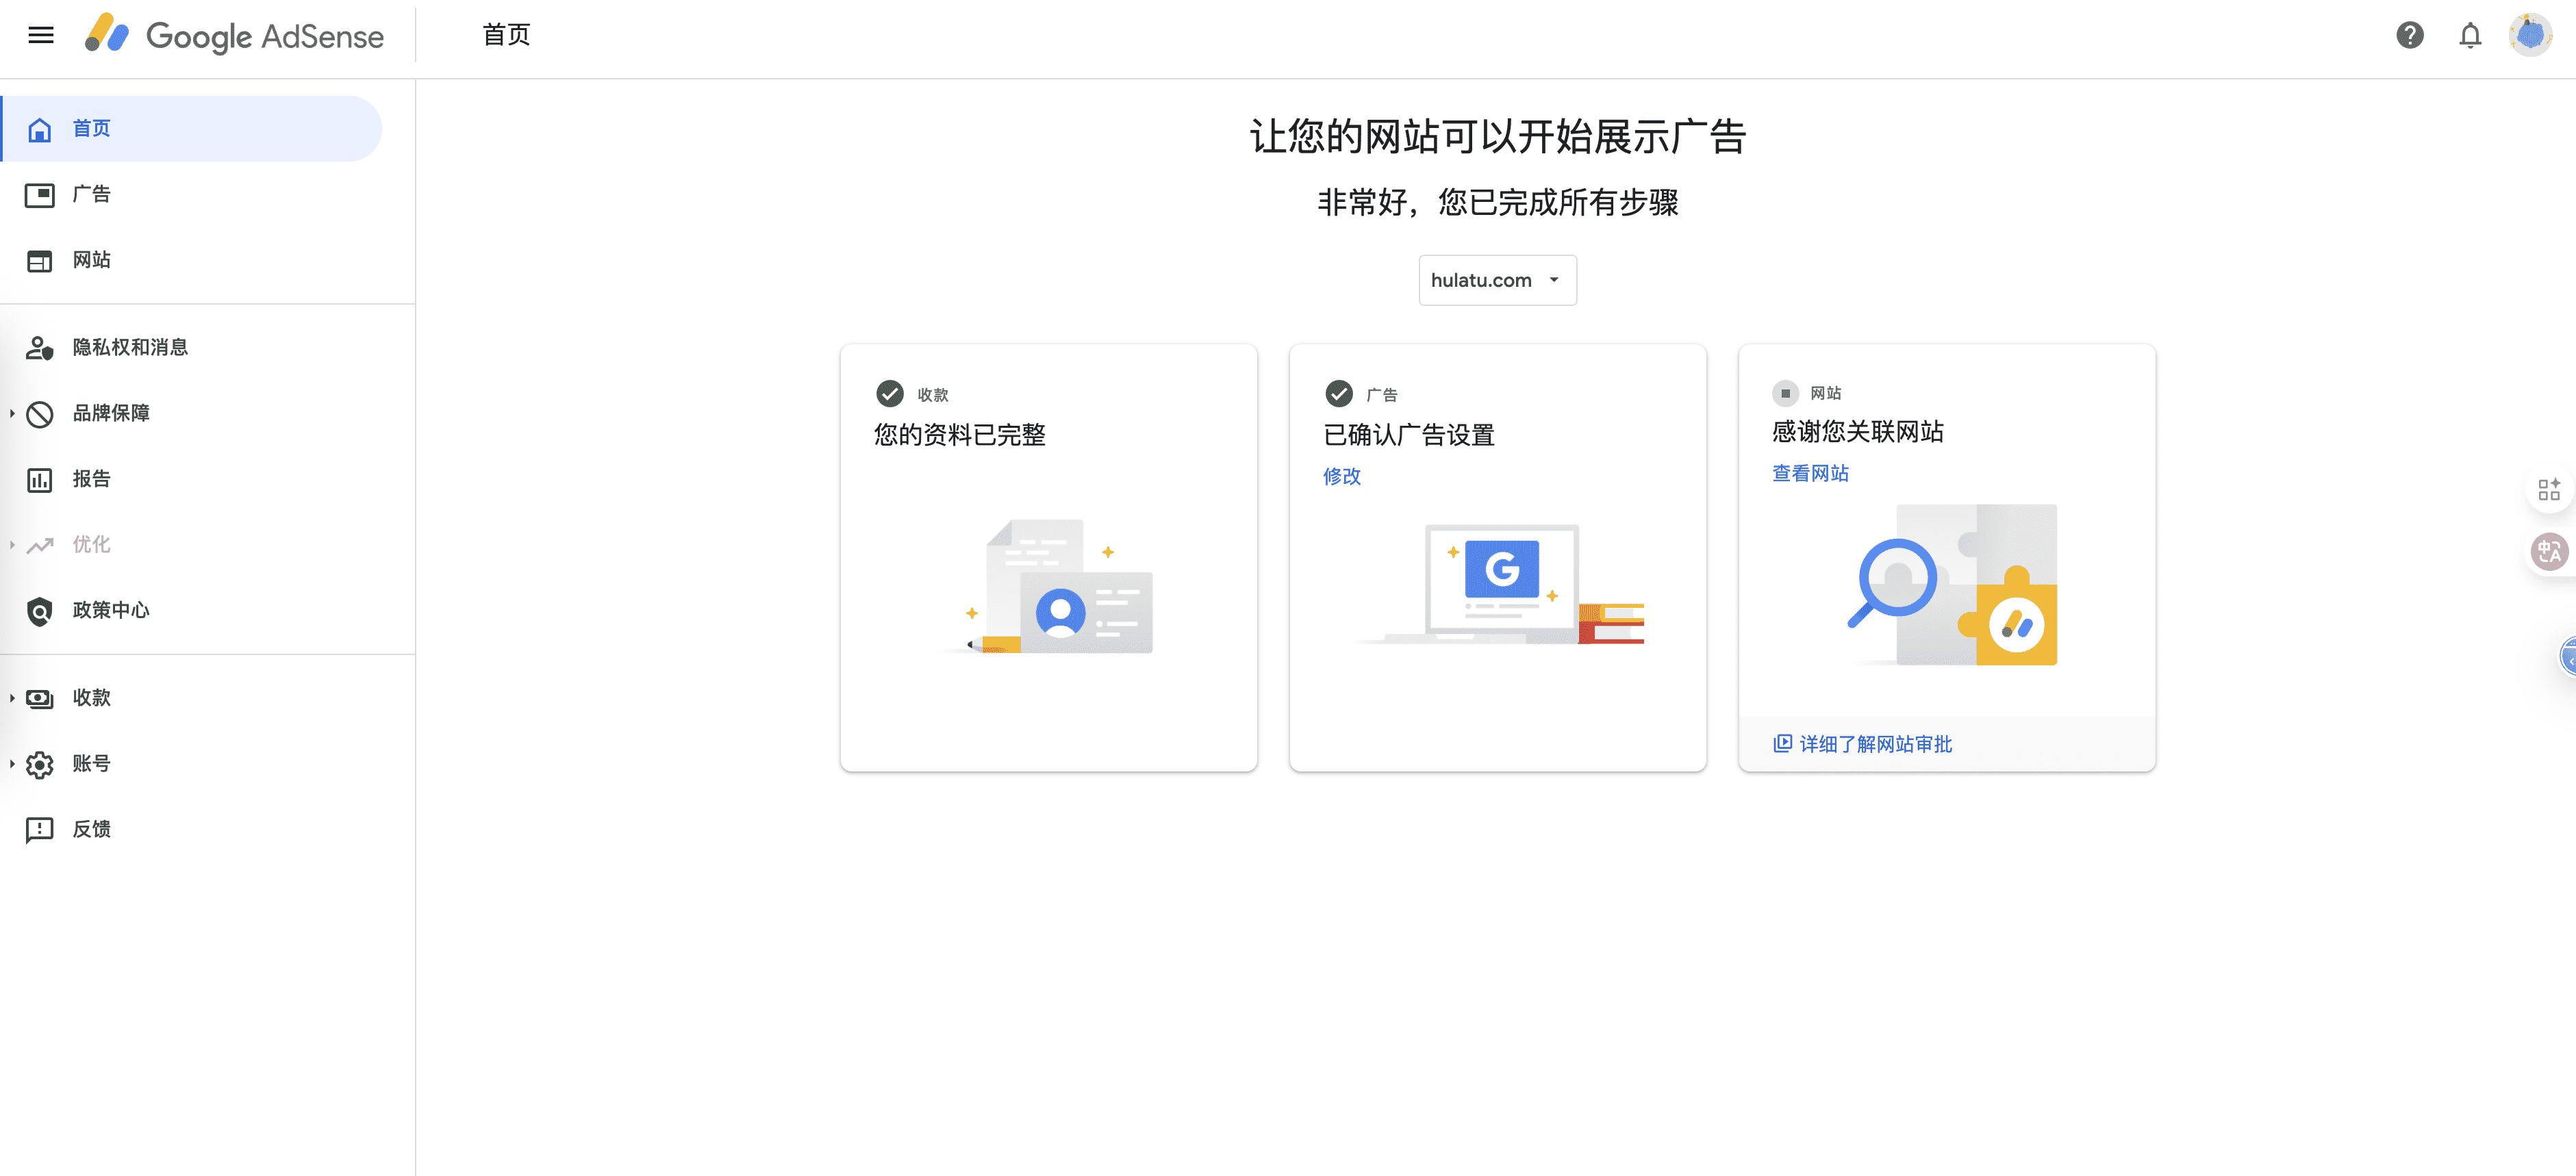Expand the 账号 sidebar section
The width and height of the screenshot is (2576, 1176).
[12, 764]
